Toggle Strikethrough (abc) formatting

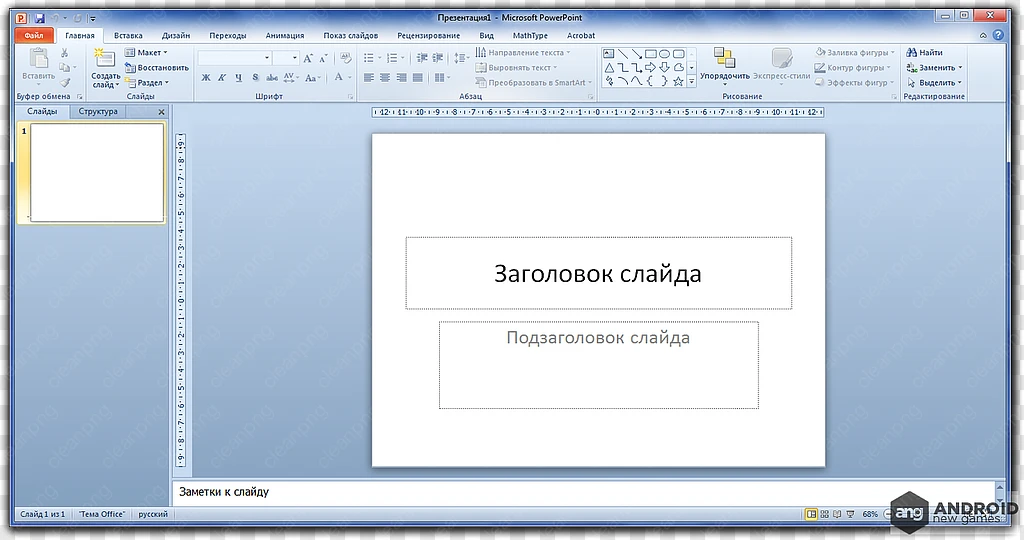point(272,78)
